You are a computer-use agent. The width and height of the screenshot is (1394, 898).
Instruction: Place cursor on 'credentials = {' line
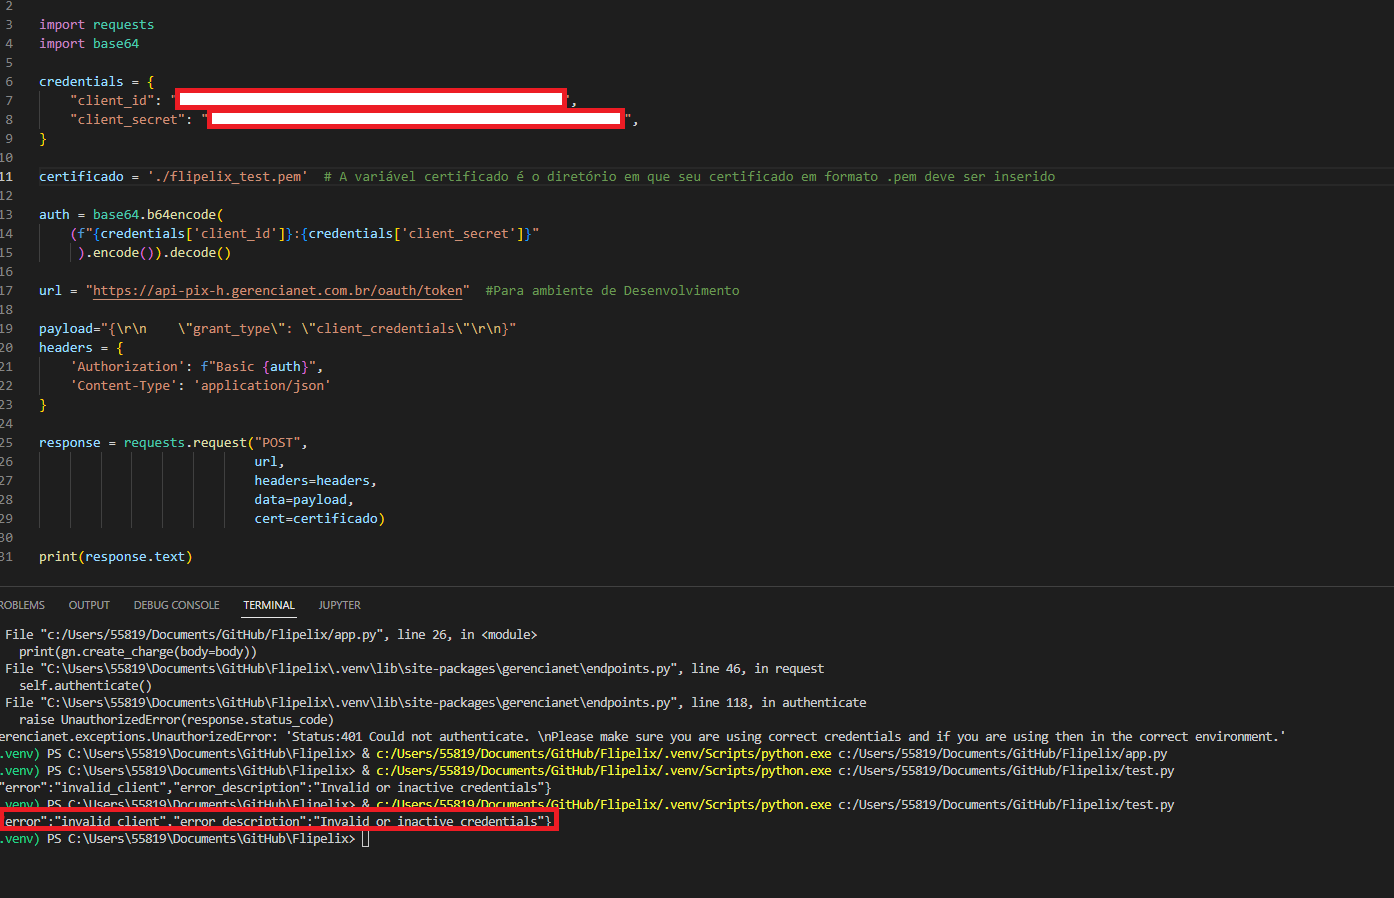(96, 82)
